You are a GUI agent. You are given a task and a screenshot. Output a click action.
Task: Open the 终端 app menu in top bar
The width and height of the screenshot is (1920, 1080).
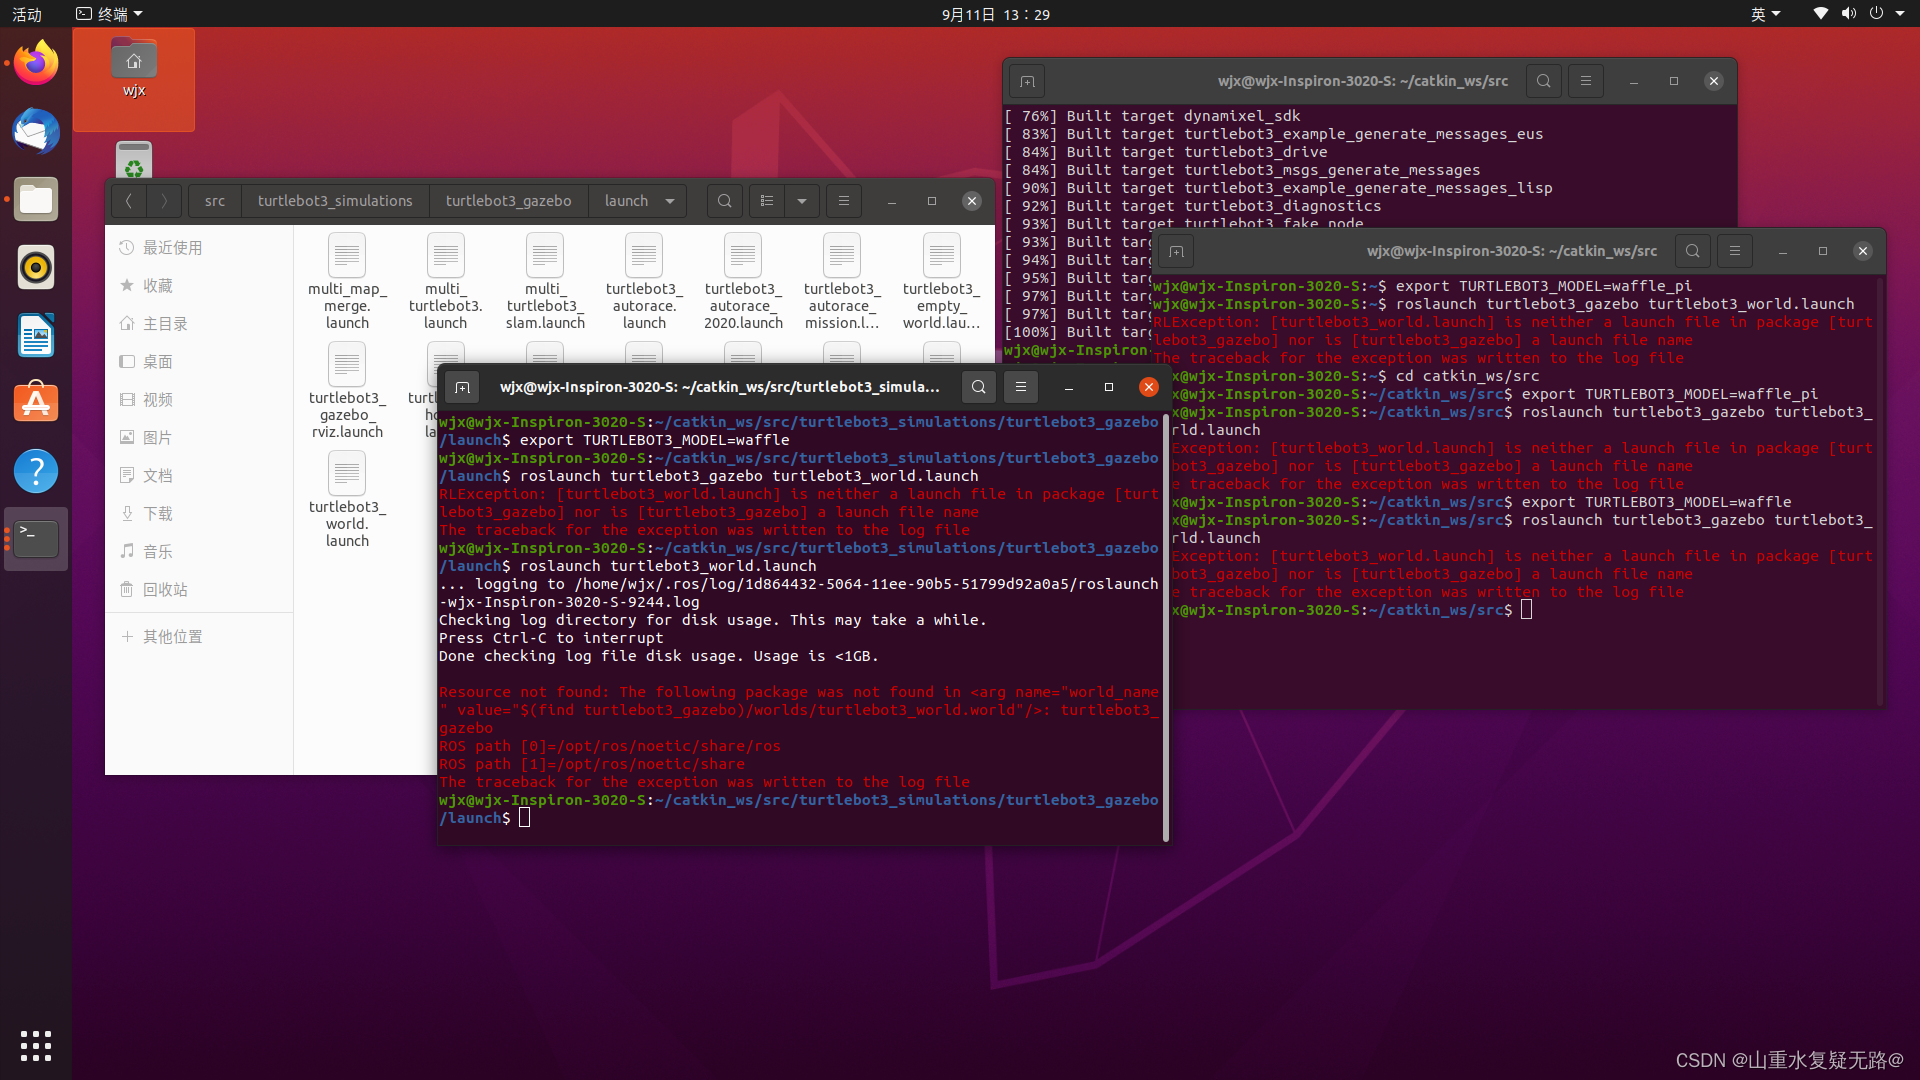click(110, 14)
